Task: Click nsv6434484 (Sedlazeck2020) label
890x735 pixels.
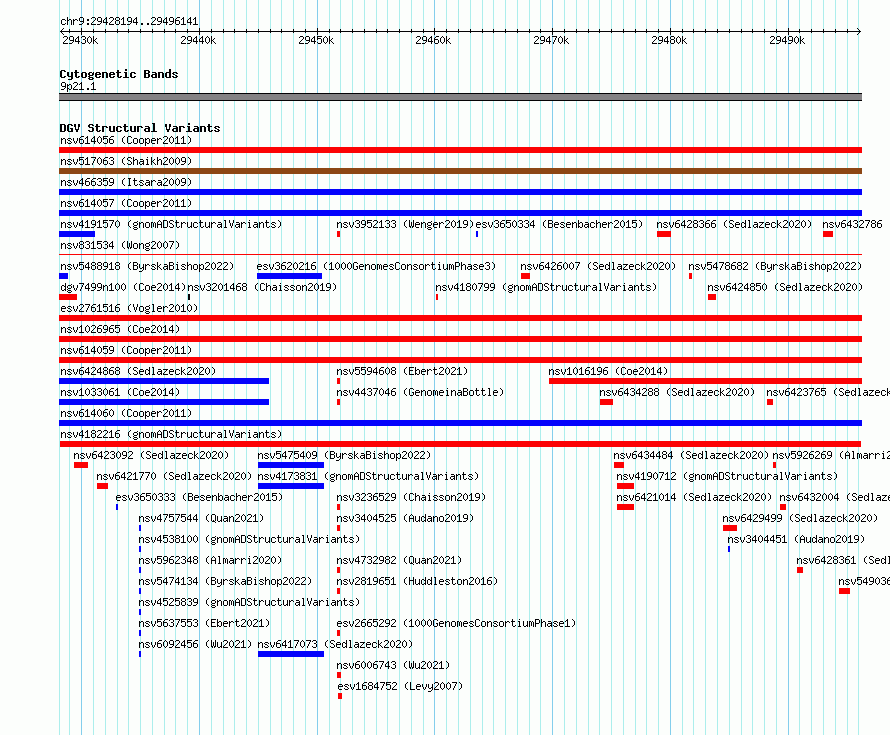Action: [691, 455]
